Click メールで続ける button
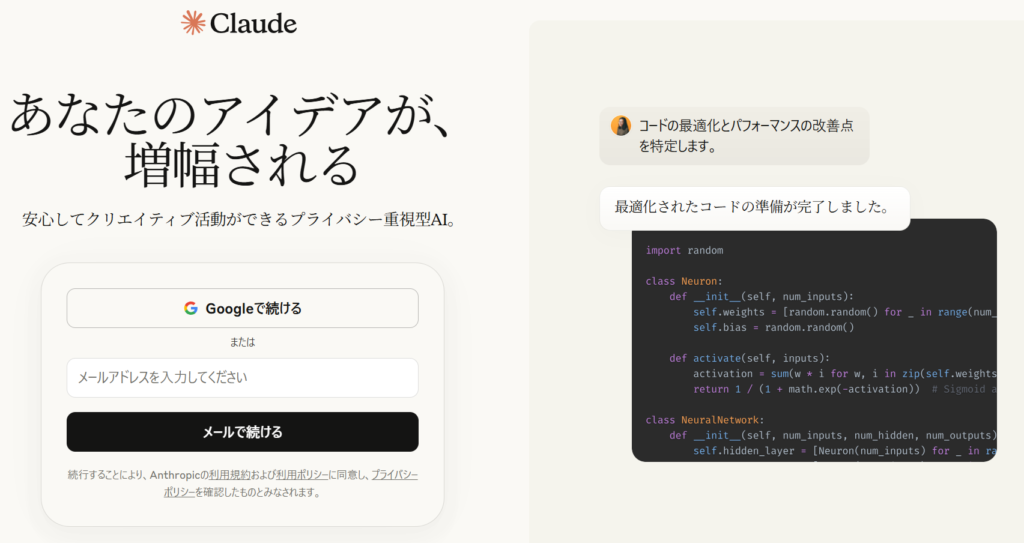 (x=242, y=432)
